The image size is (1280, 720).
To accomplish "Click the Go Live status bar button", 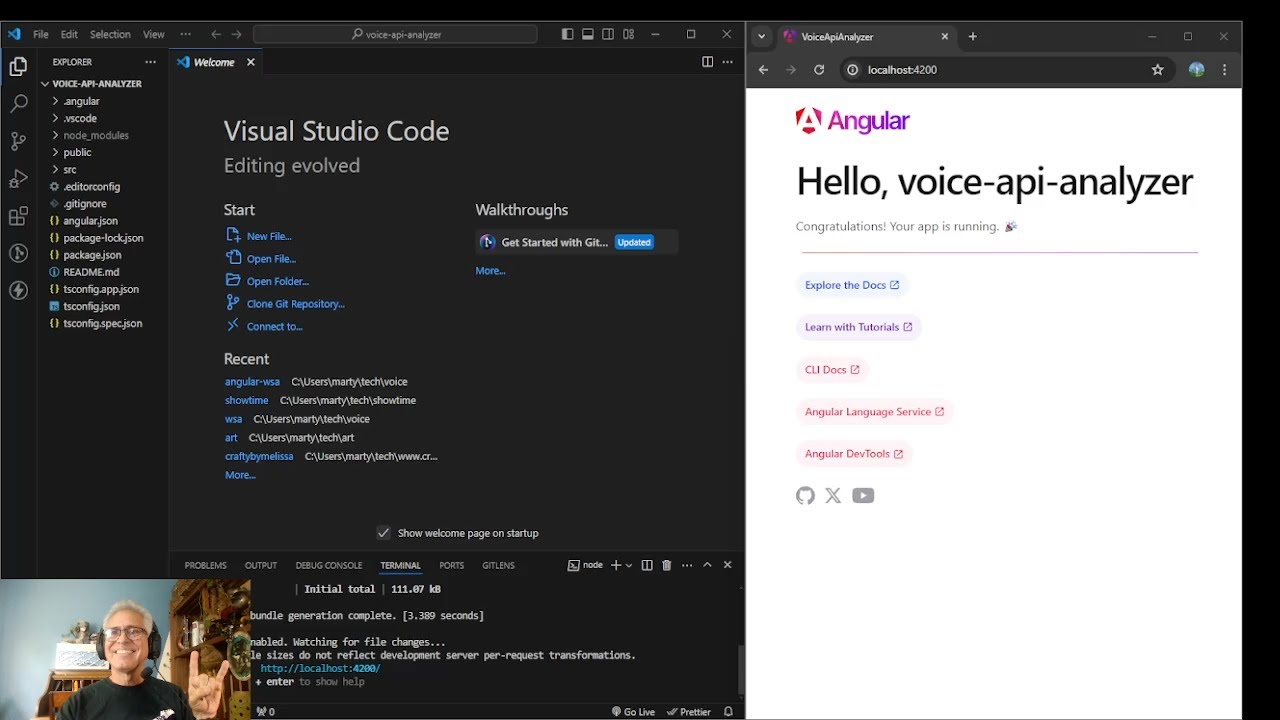I will (x=633, y=712).
